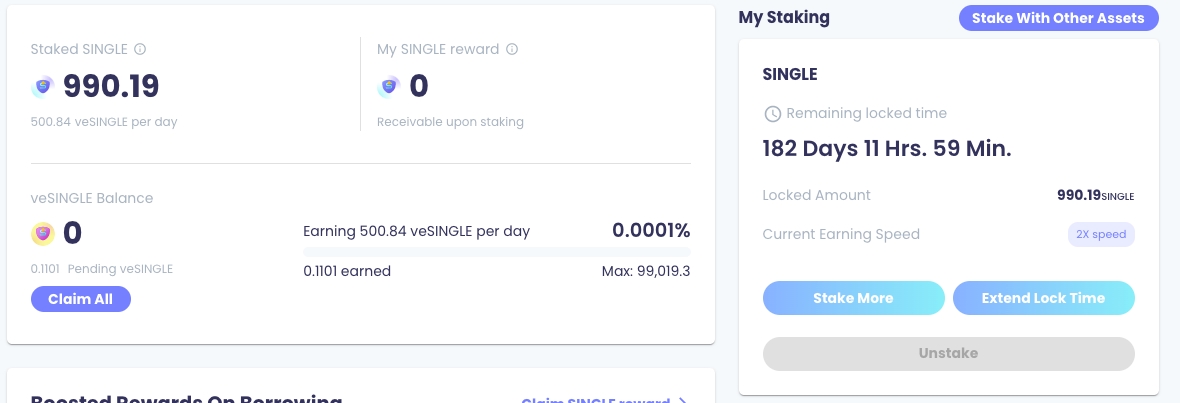
Task: Expand the chevron after Claim SINGLE reward
Action: tap(683, 400)
